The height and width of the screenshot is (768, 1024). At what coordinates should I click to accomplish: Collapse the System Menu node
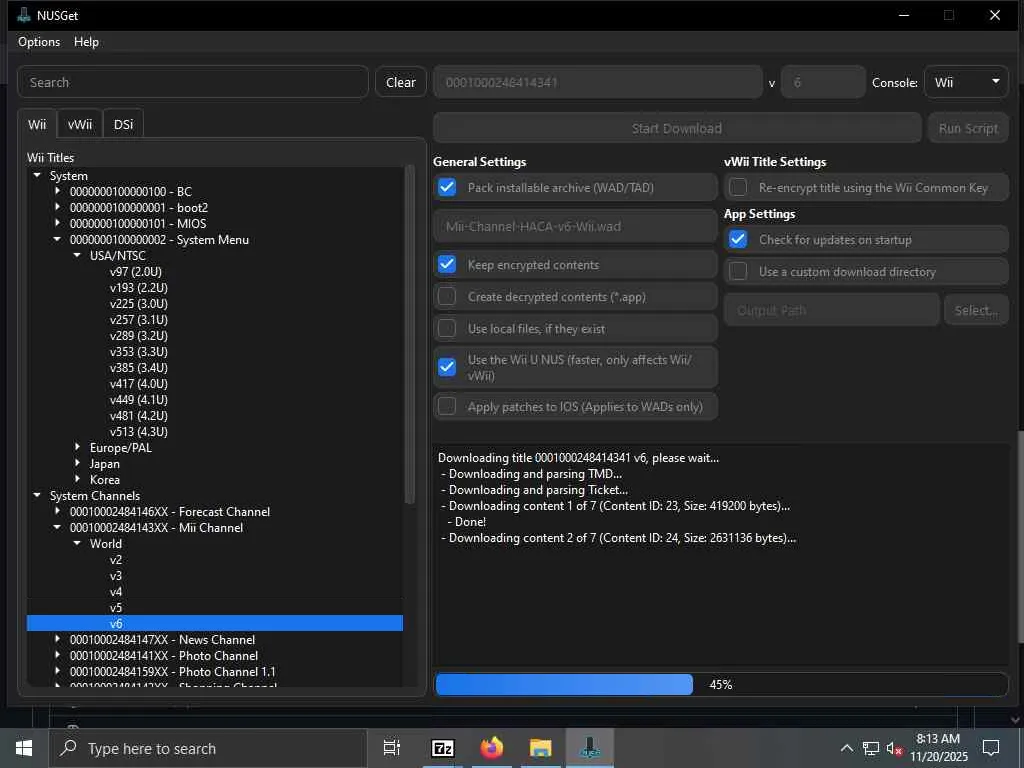pyautogui.click(x=57, y=240)
